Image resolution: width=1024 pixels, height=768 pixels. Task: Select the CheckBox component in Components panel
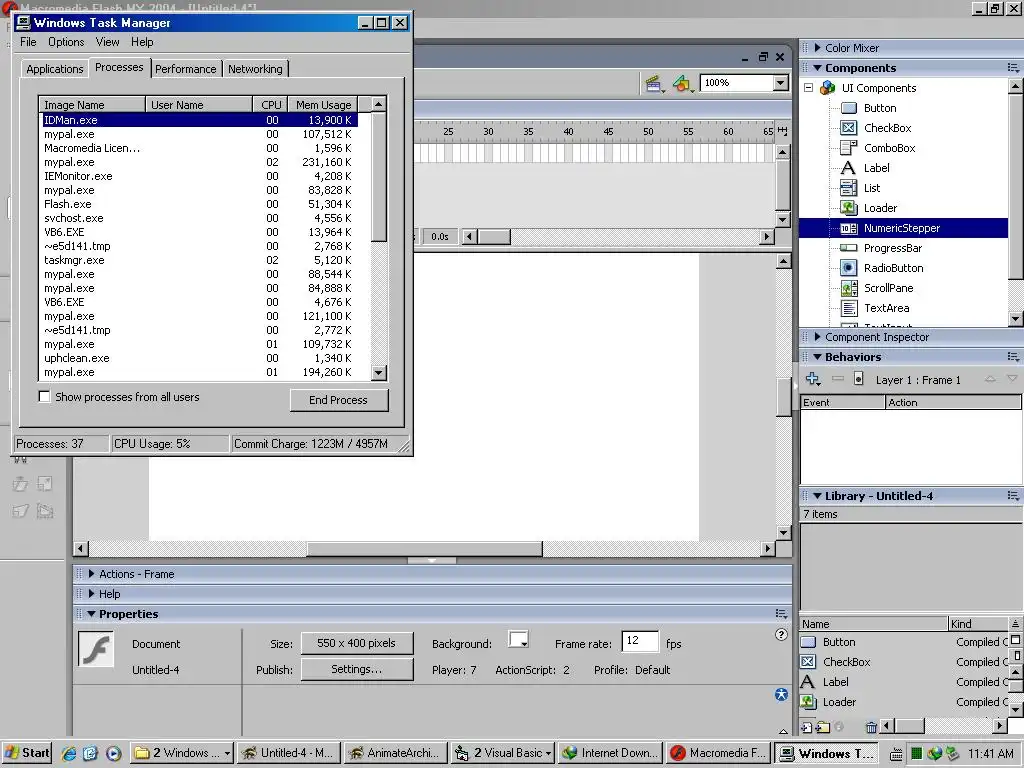(887, 128)
